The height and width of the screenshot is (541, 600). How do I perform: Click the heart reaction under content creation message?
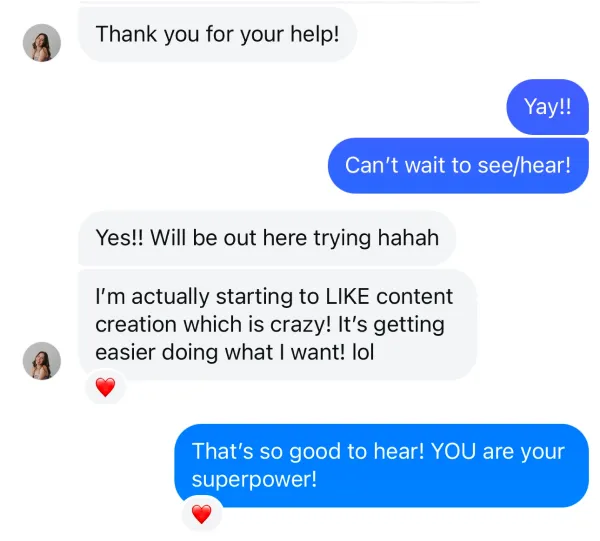click(106, 387)
